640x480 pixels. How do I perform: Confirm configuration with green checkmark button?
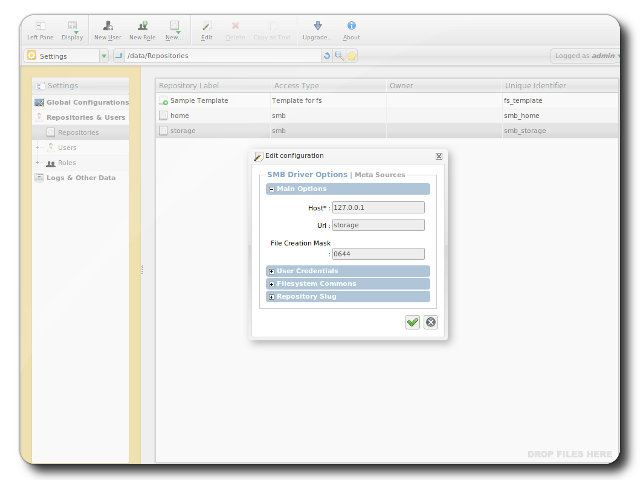[412, 322]
